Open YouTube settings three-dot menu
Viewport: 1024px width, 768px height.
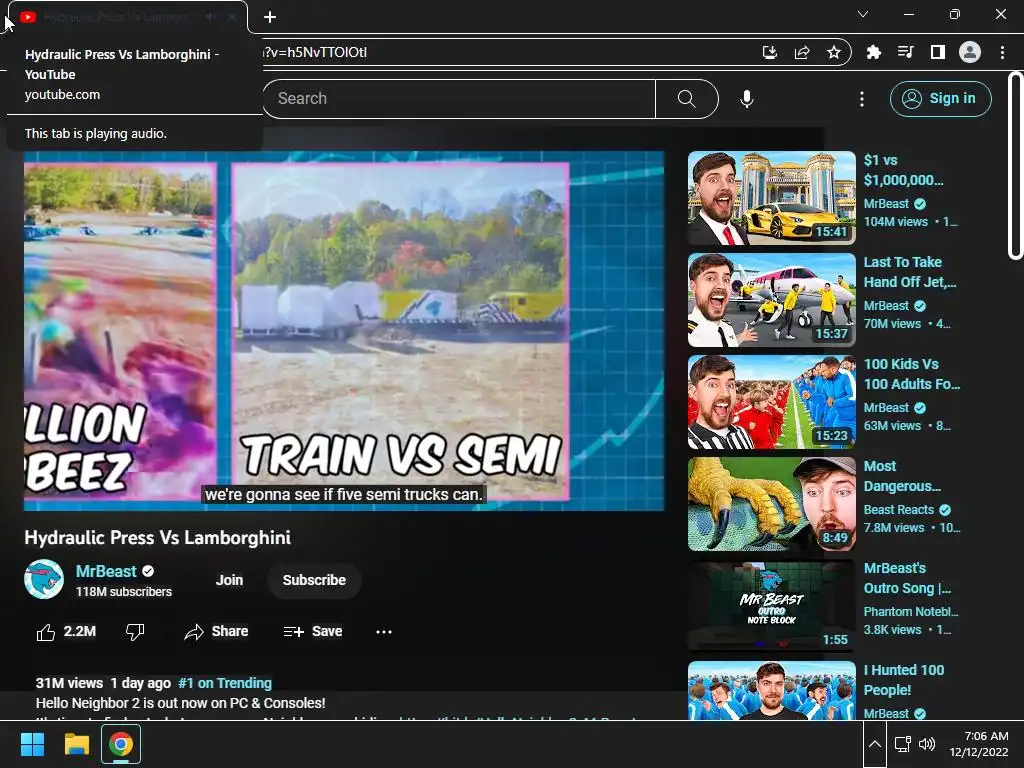pyautogui.click(x=862, y=99)
